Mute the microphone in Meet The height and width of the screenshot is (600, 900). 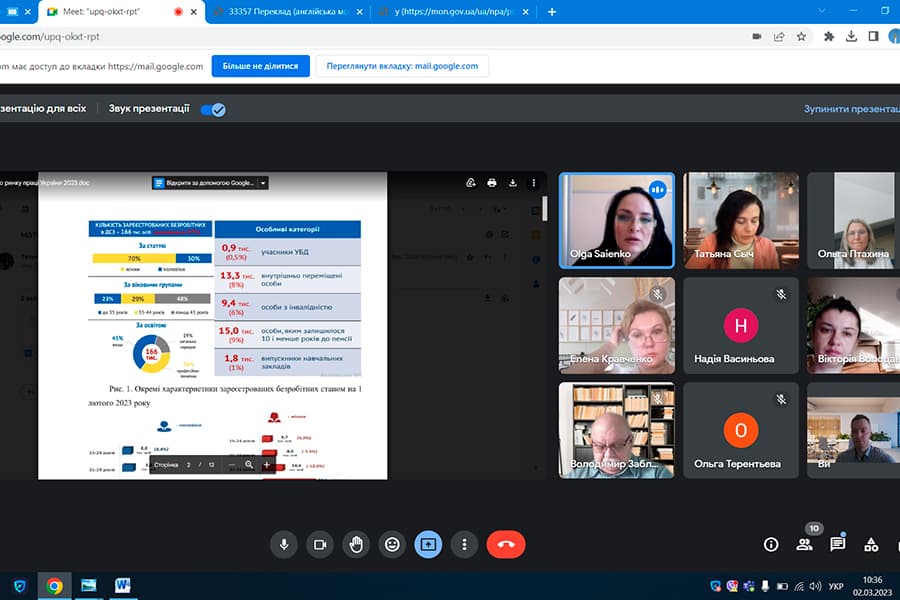284,544
